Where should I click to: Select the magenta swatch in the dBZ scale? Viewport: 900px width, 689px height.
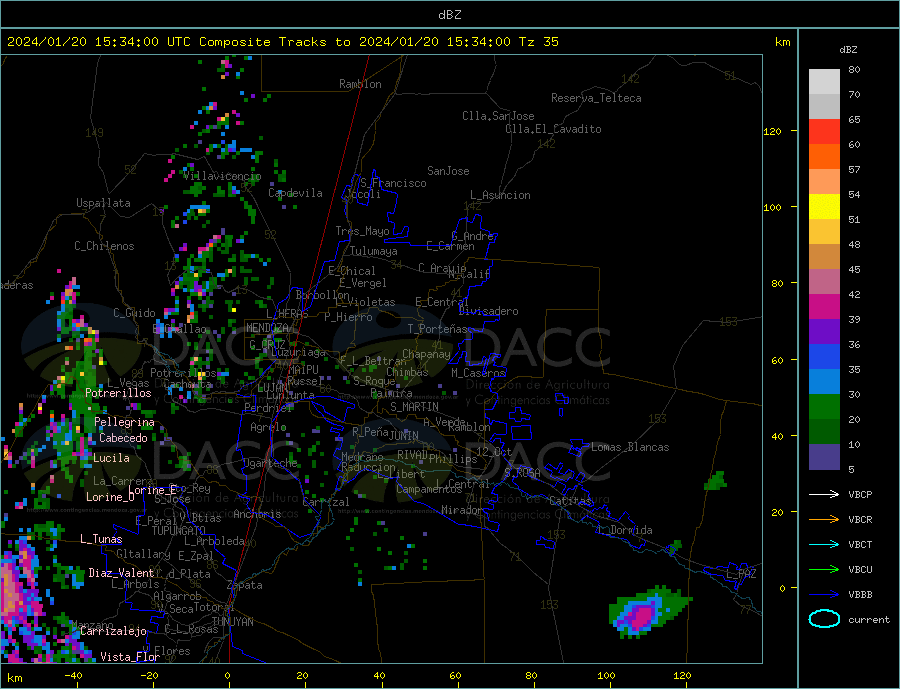tap(824, 307)
